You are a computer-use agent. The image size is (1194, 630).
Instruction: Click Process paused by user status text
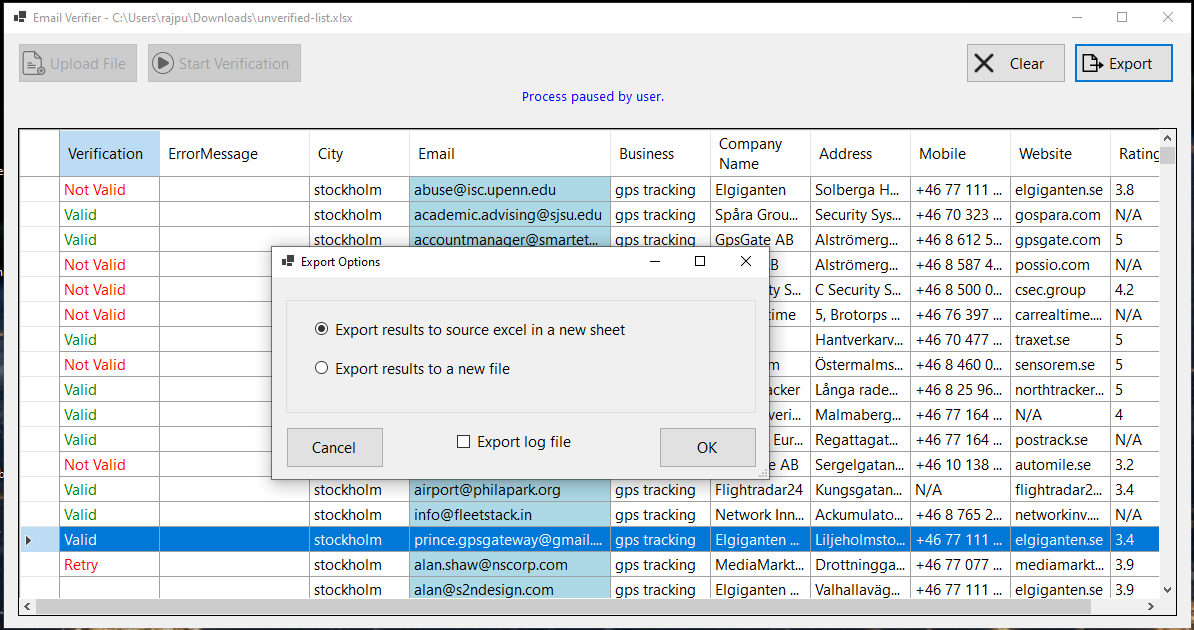(x=592, y=97)
